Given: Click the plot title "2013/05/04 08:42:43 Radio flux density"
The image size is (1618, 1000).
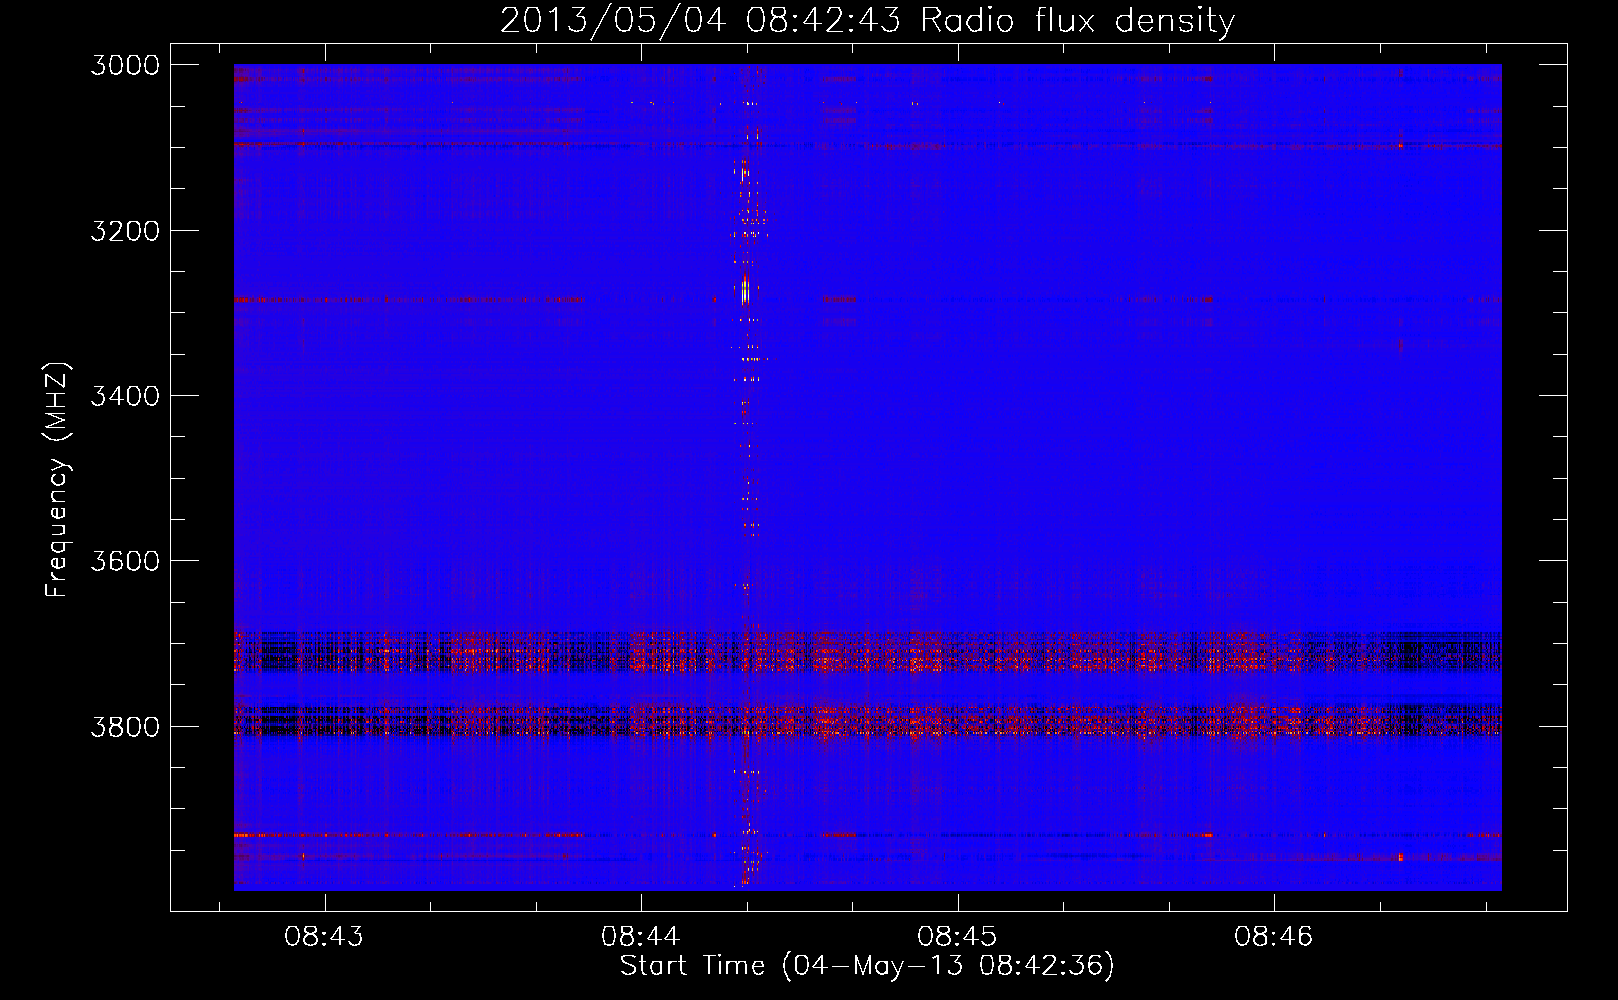Looking at the screenshot, I should pos(867,20).
